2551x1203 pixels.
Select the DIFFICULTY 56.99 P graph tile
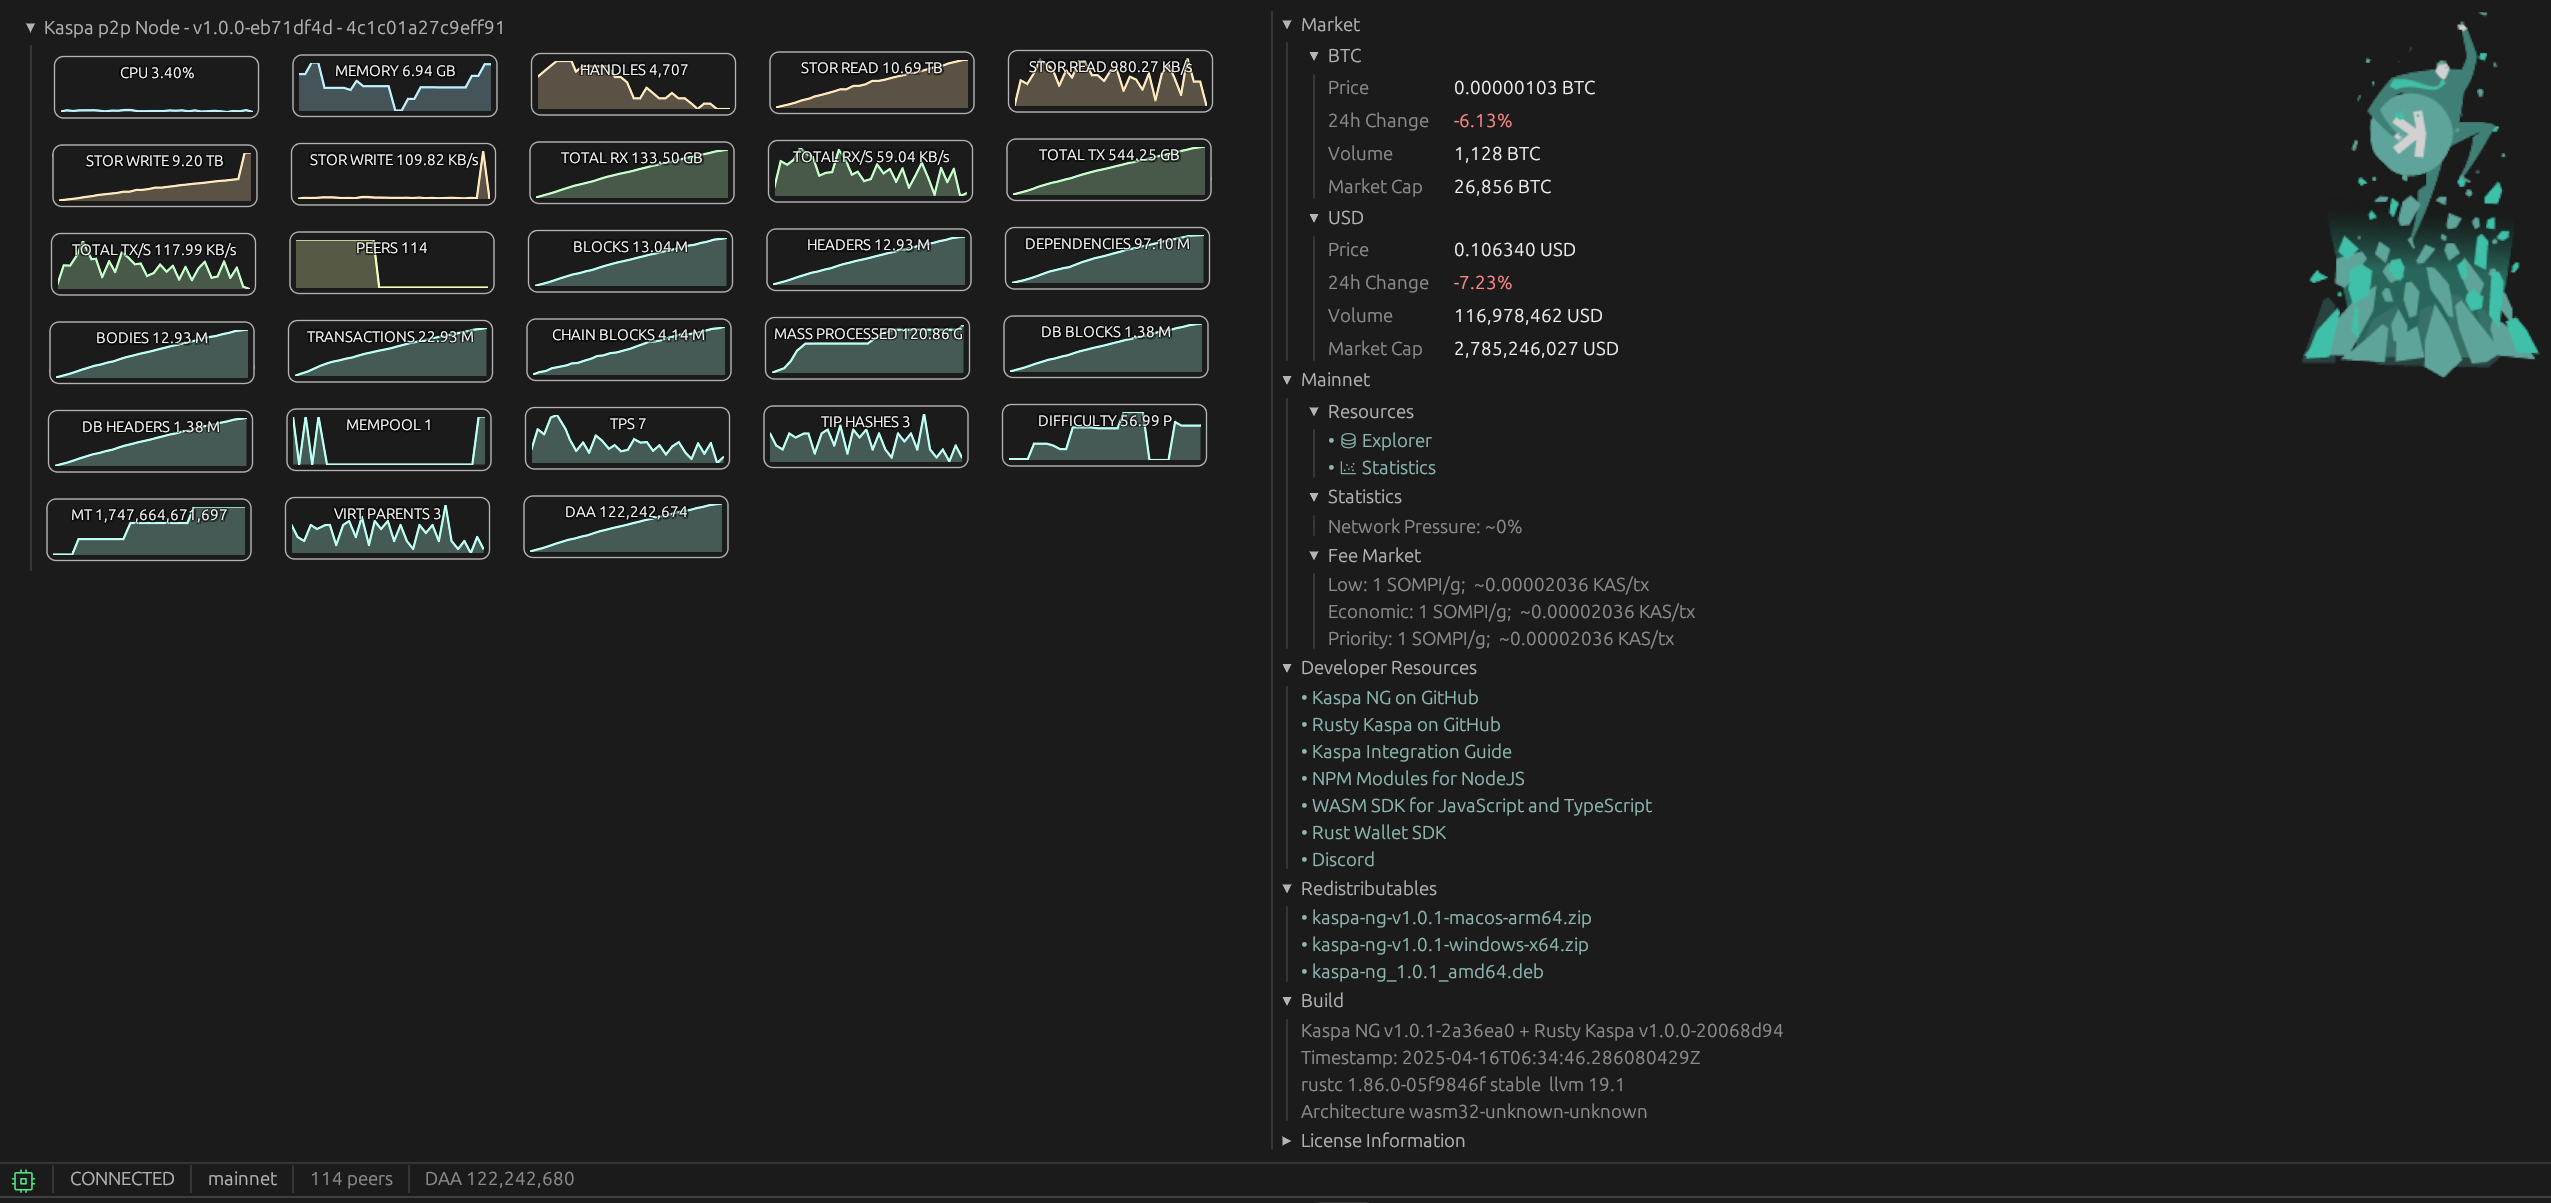(1104, 435)
